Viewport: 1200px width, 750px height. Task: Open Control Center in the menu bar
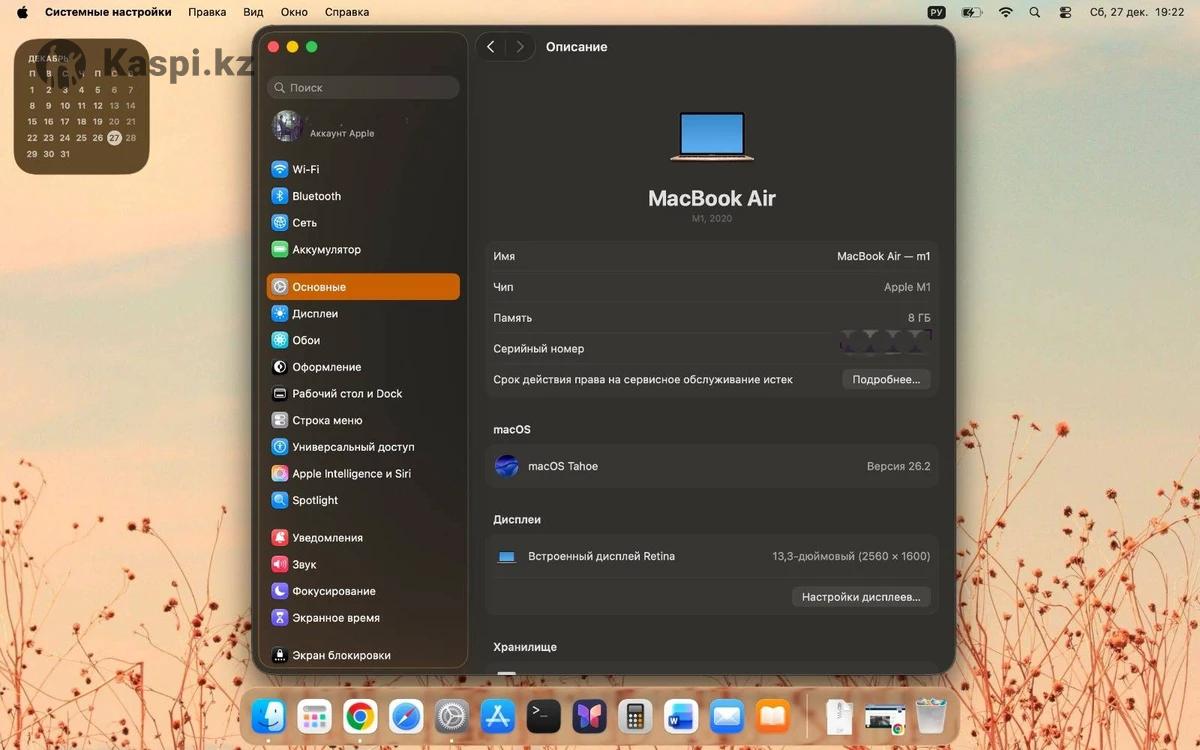pyautogui.click(x=1064, y=12)
